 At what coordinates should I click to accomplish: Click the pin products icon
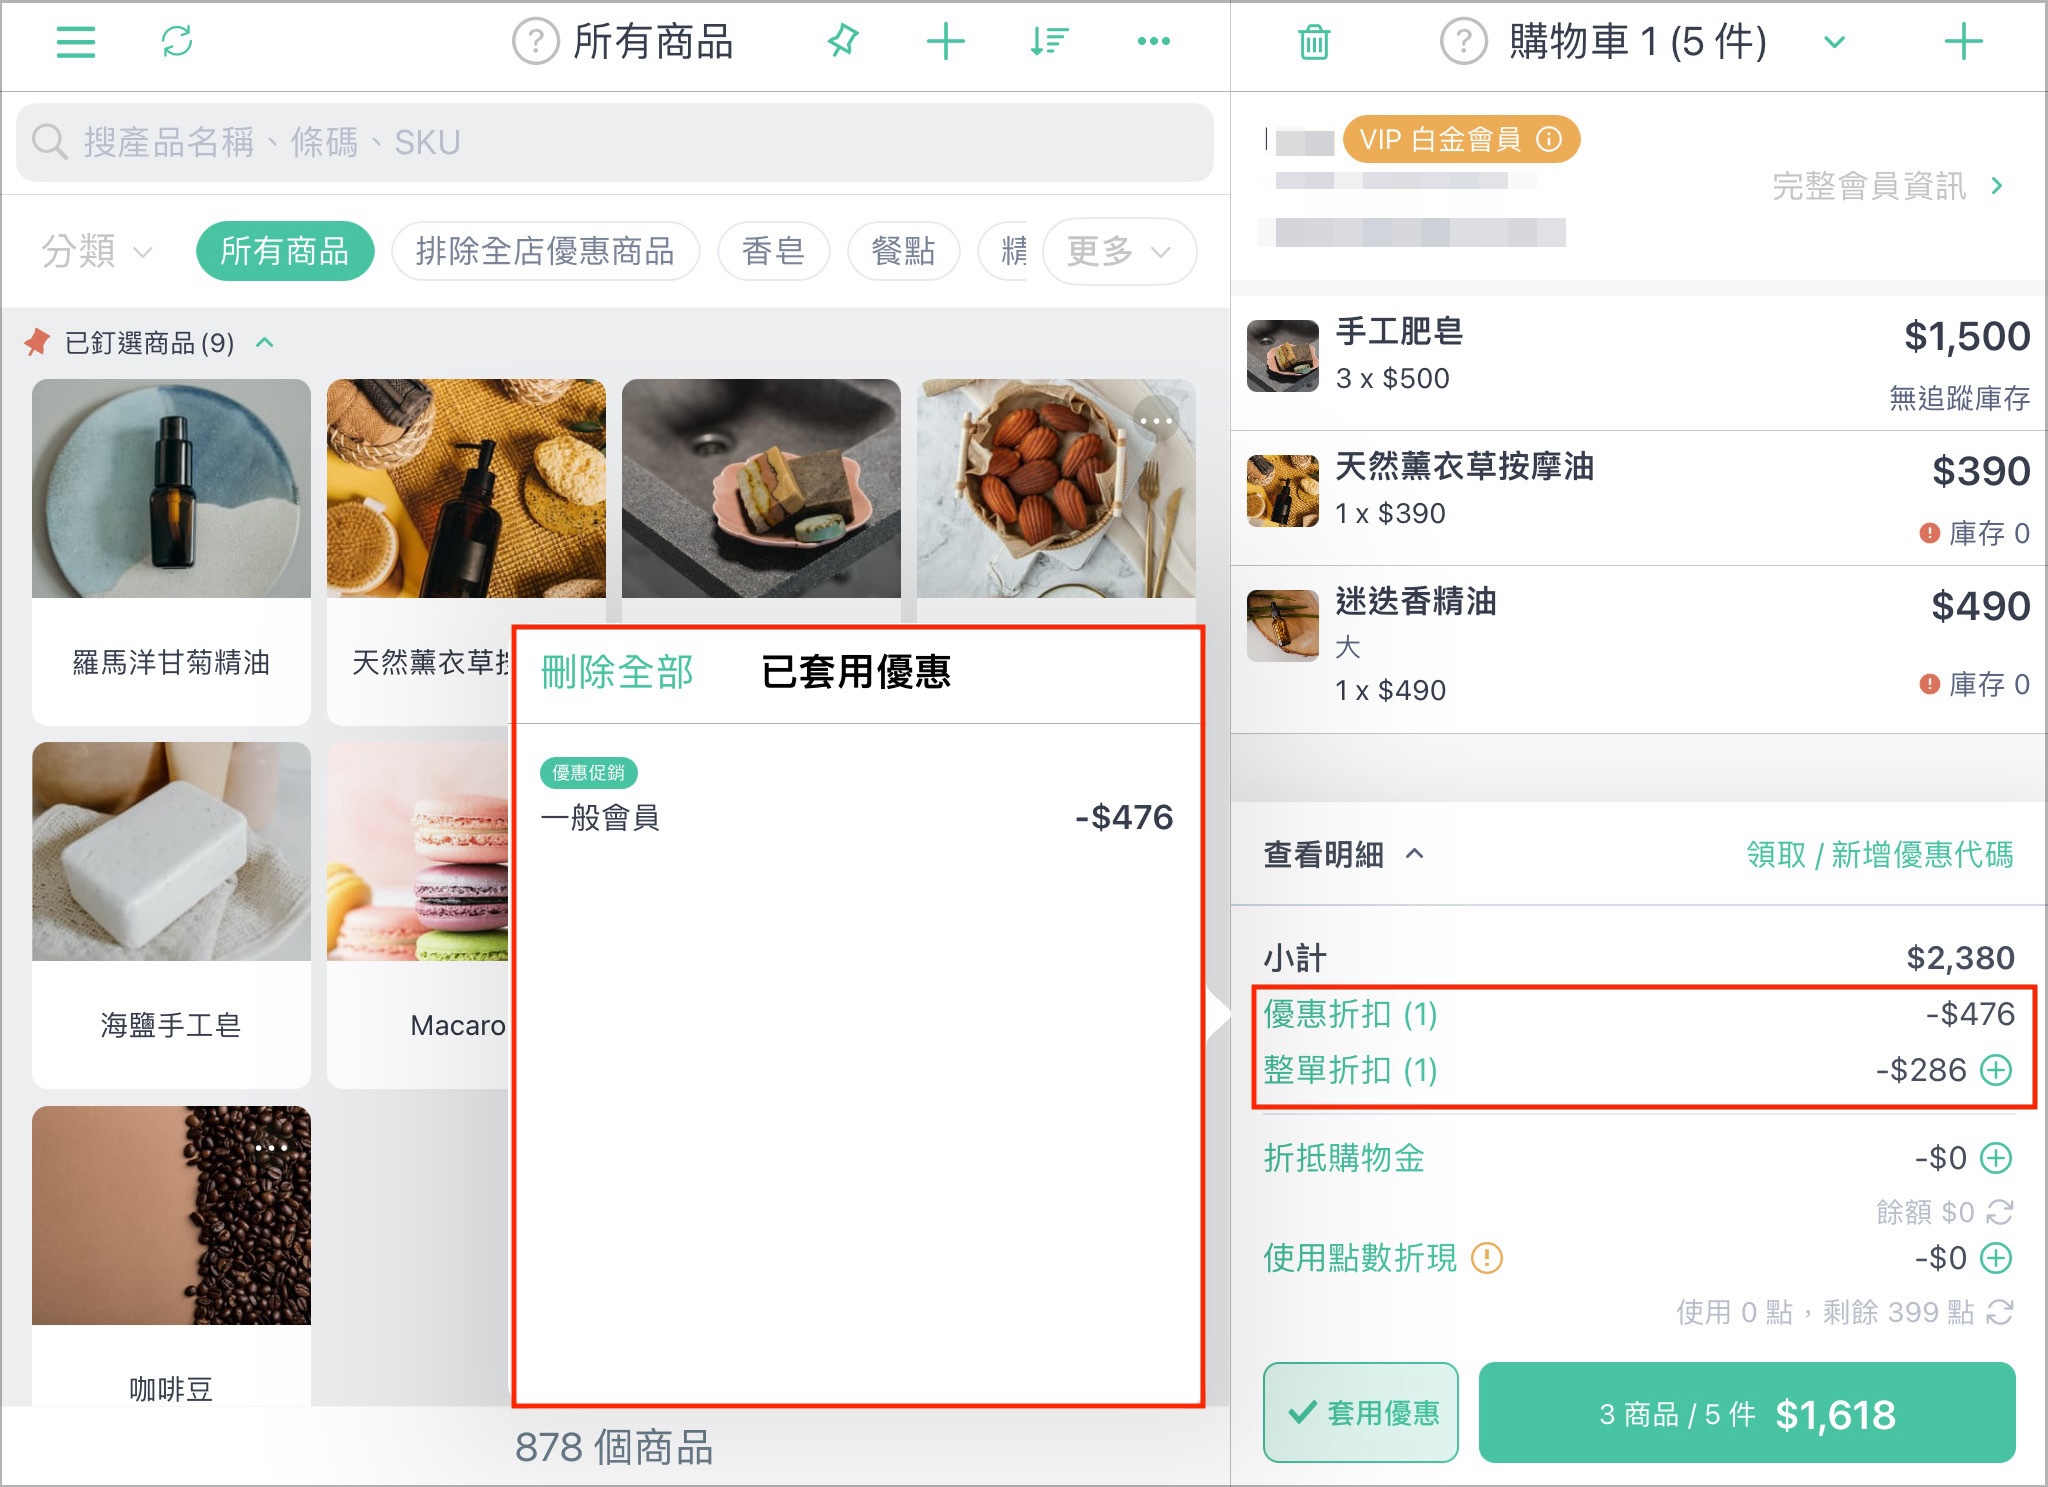(x=843, y=41)
